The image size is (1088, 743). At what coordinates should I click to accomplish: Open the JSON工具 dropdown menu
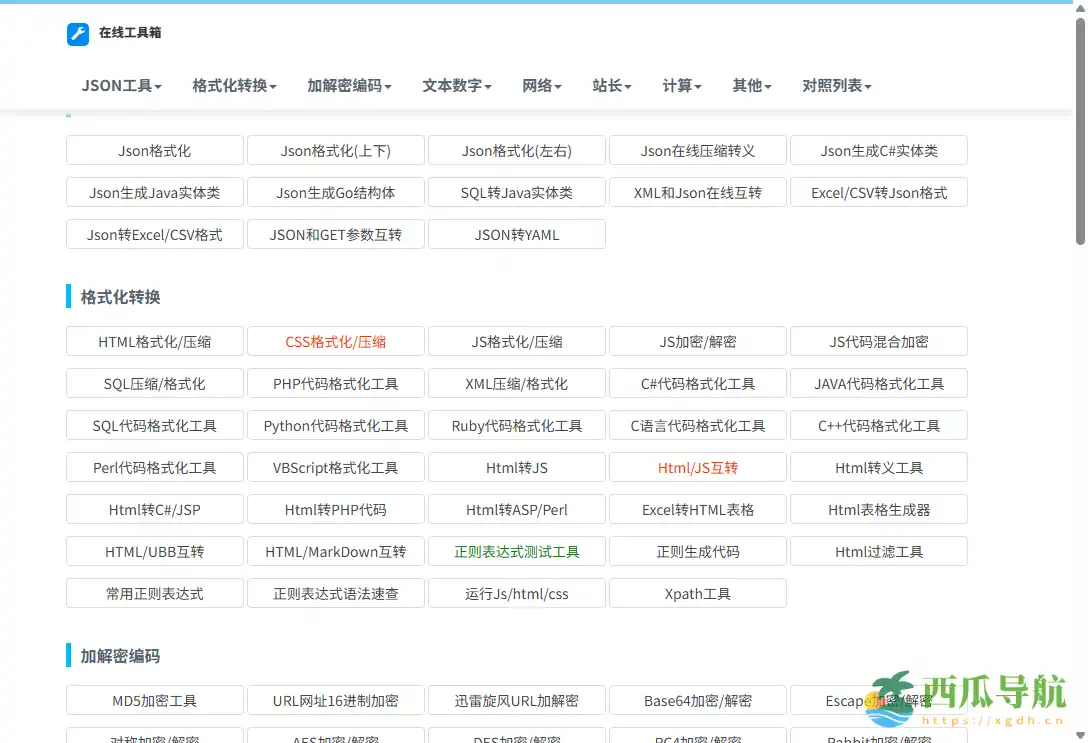pos(120,86)
